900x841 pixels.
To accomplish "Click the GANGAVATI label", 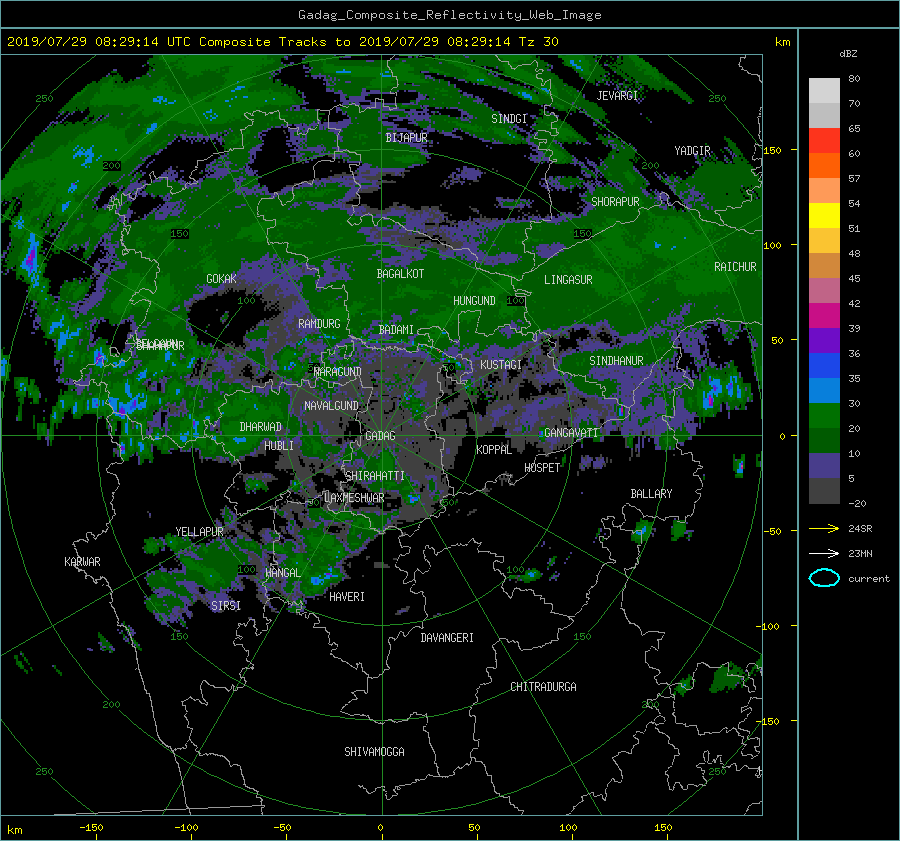I will pyautogui.click(x=571, y=433).
